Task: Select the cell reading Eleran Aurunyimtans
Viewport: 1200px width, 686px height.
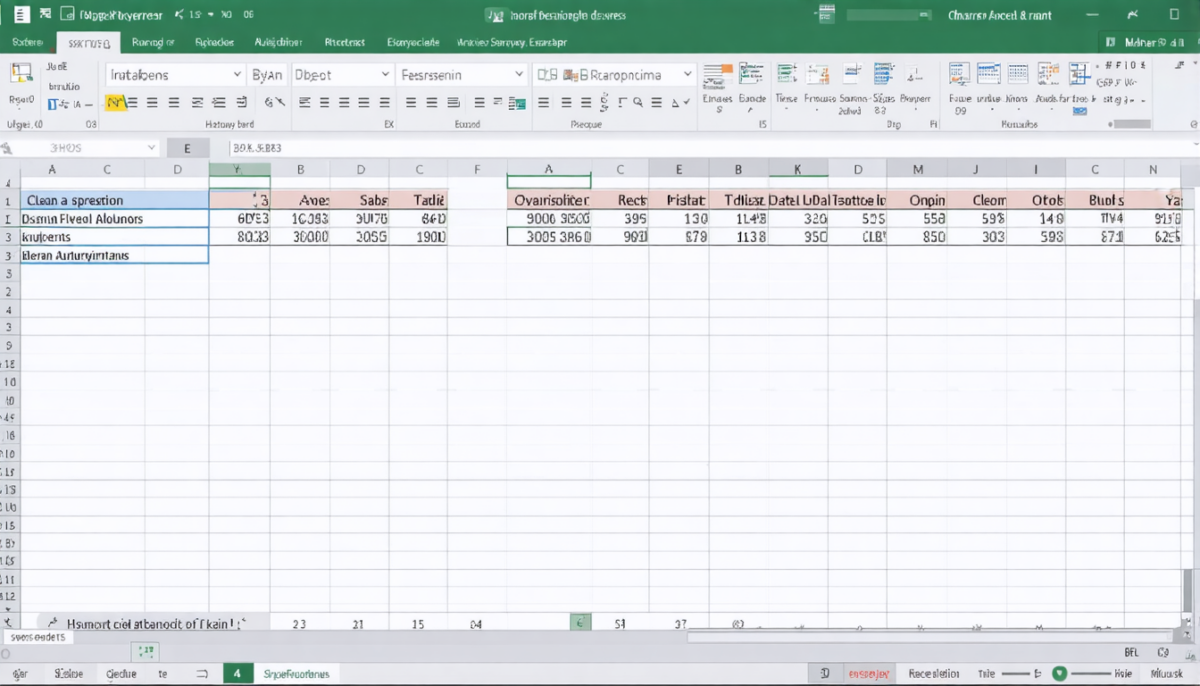Action: pyautogui.click(x=114, y=255)
